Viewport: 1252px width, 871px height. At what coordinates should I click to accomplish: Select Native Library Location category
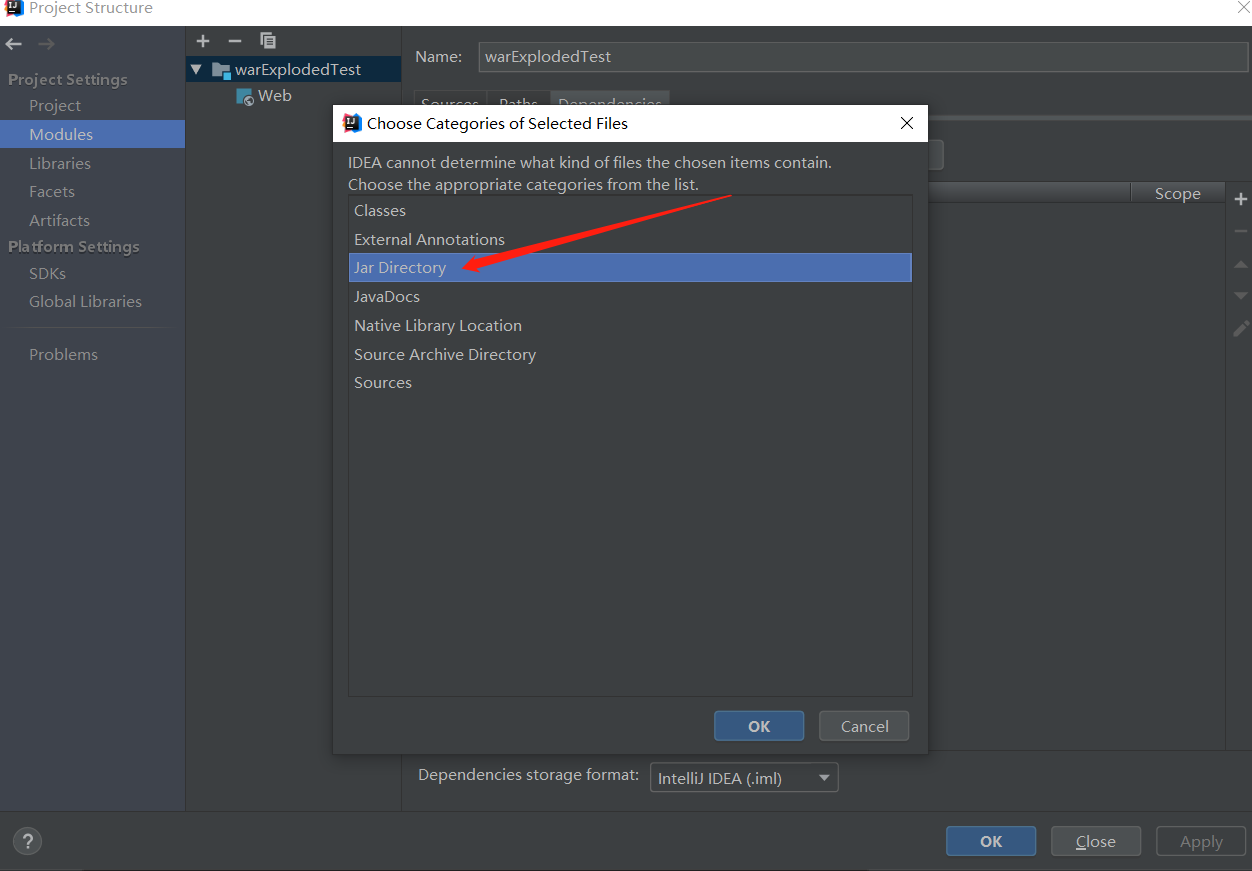point(630,325)
